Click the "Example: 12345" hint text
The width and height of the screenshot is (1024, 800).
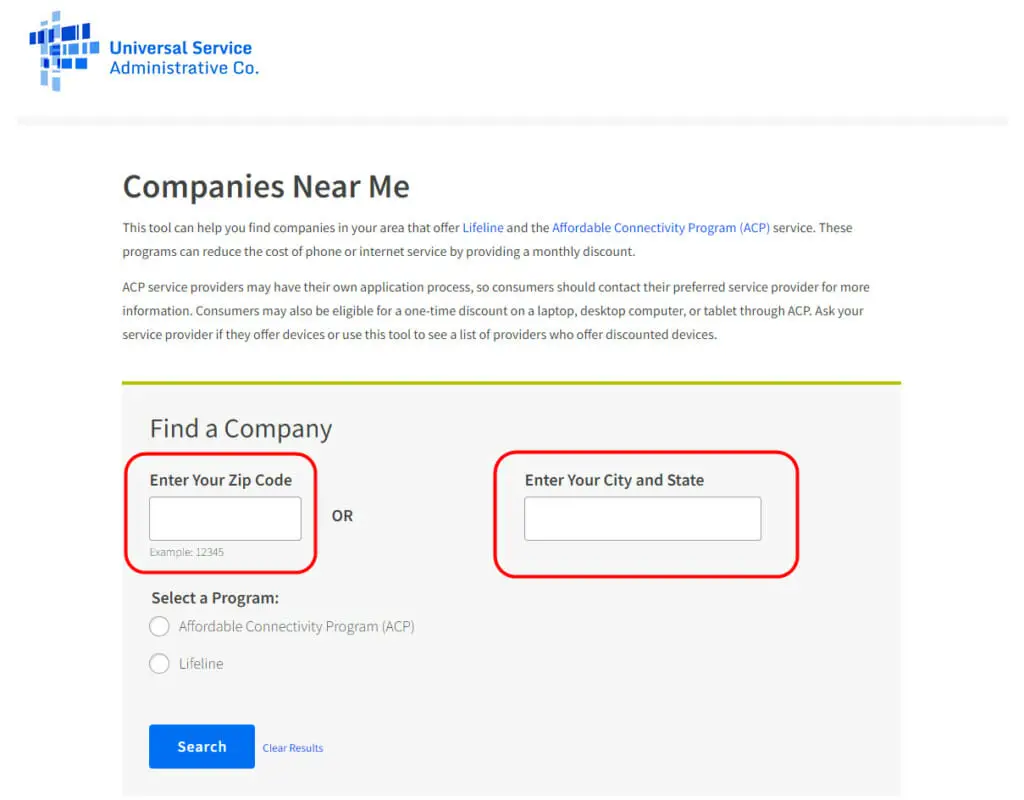[x=187, y=552]
